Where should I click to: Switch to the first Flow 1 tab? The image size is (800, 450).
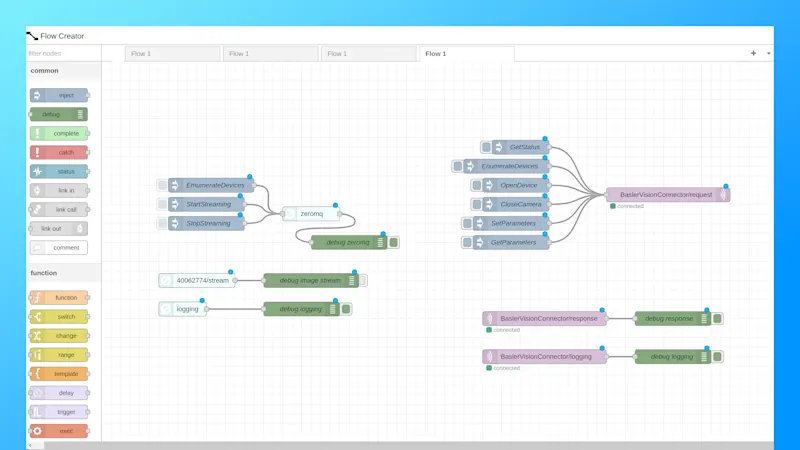(x=173, y=54)
